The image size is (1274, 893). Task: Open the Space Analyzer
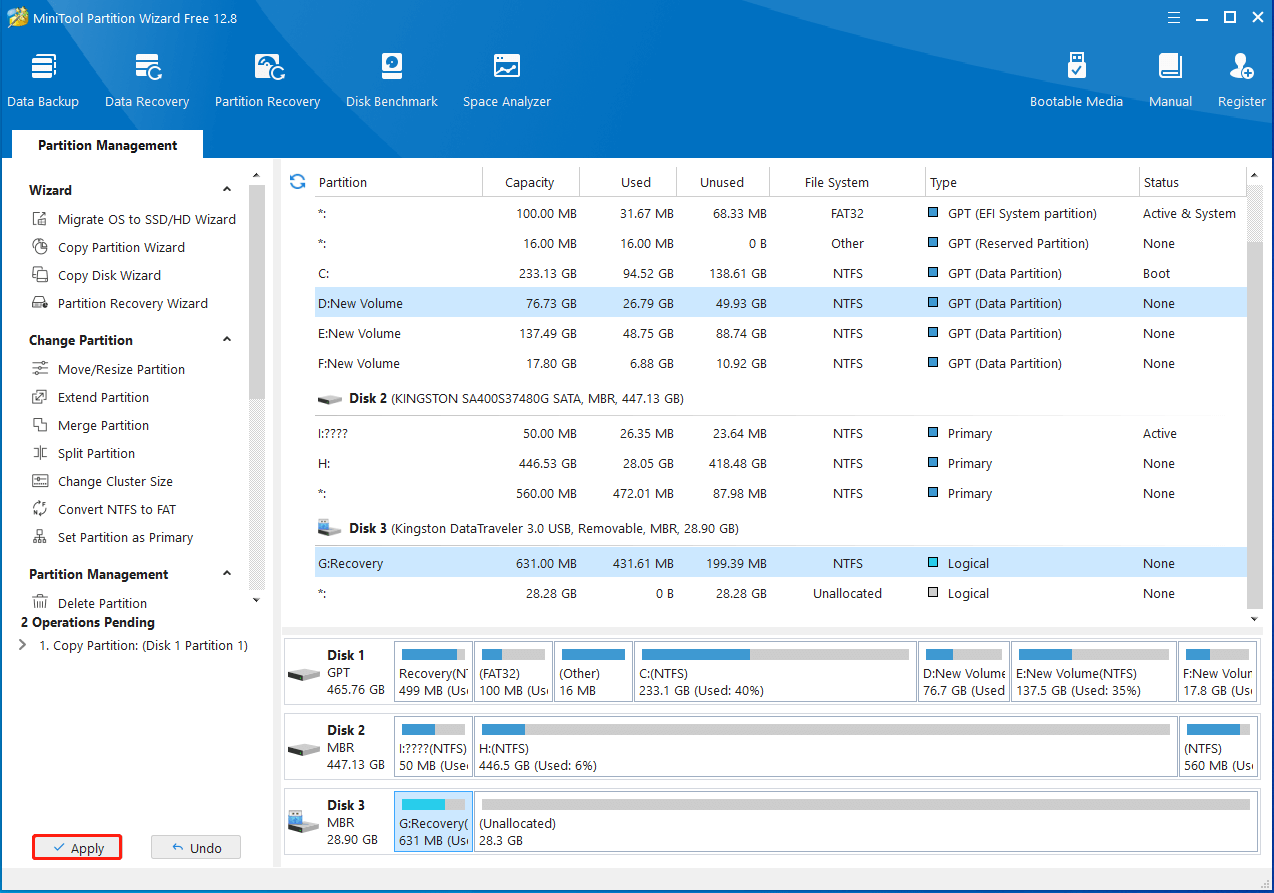coord(507,80)
